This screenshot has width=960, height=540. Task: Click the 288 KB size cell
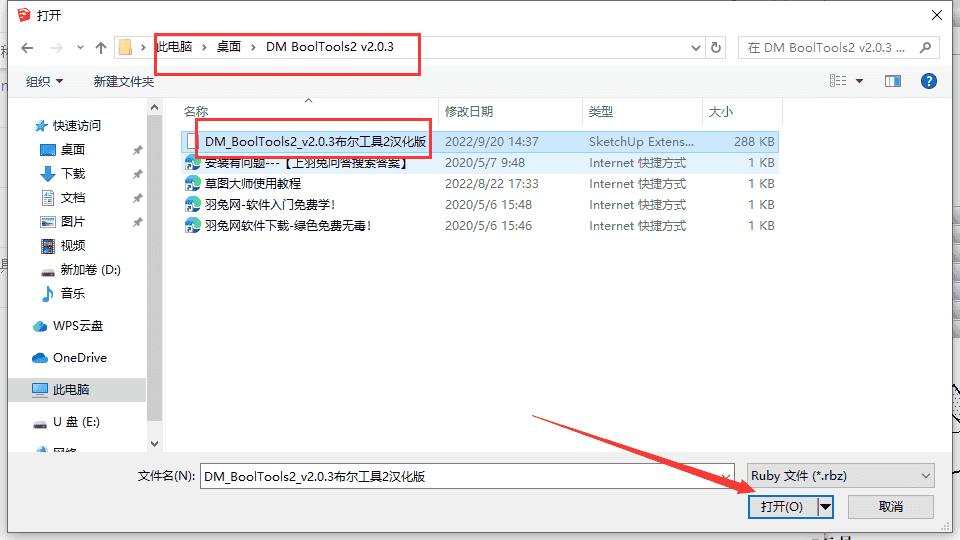(x=754, y=141)
